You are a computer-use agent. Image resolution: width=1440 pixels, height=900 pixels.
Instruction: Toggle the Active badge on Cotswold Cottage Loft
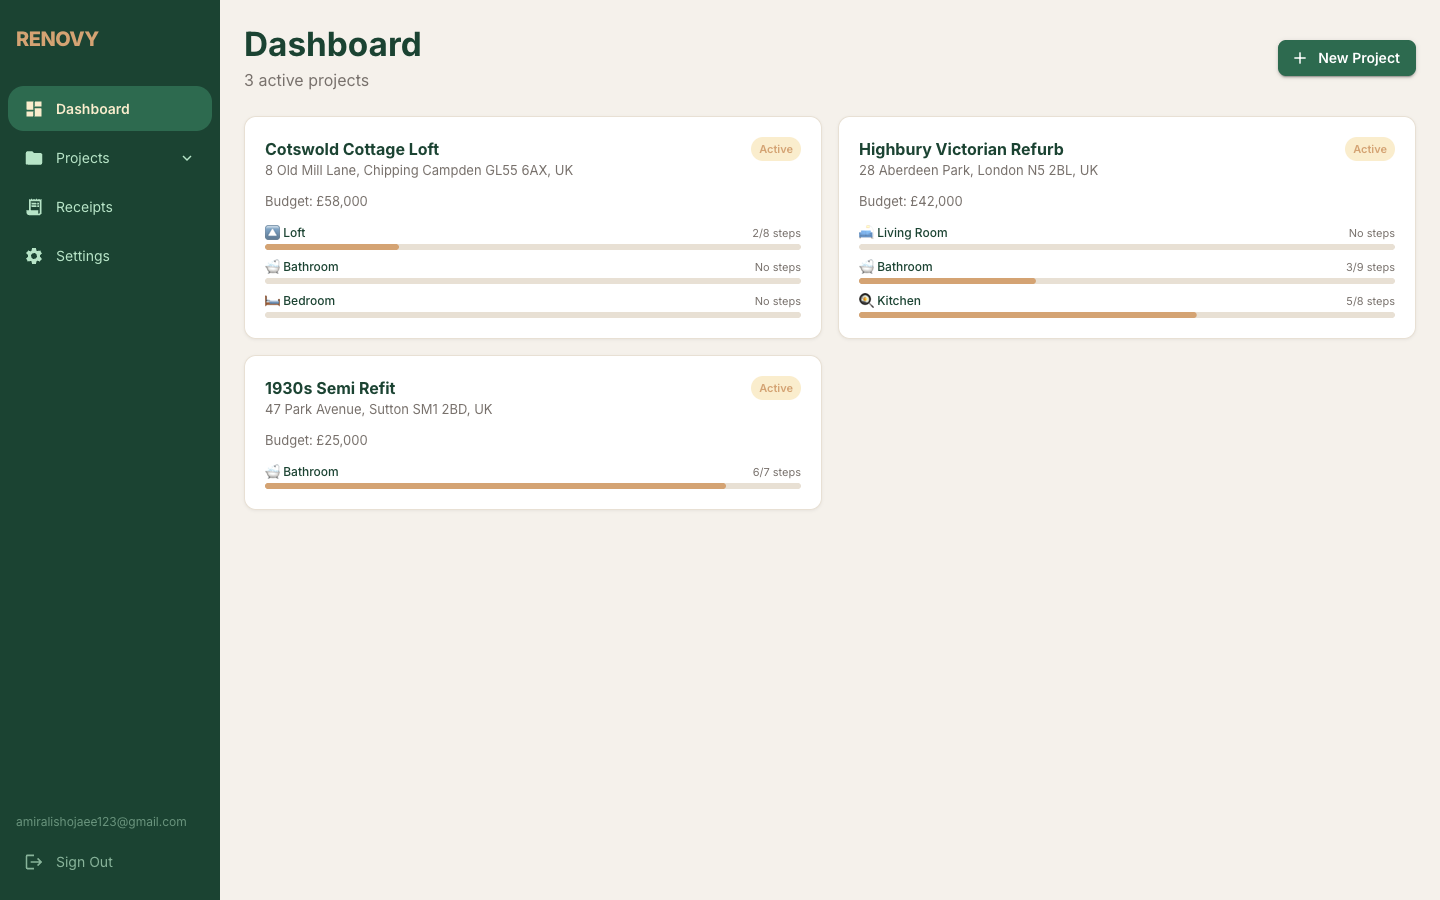776,149
